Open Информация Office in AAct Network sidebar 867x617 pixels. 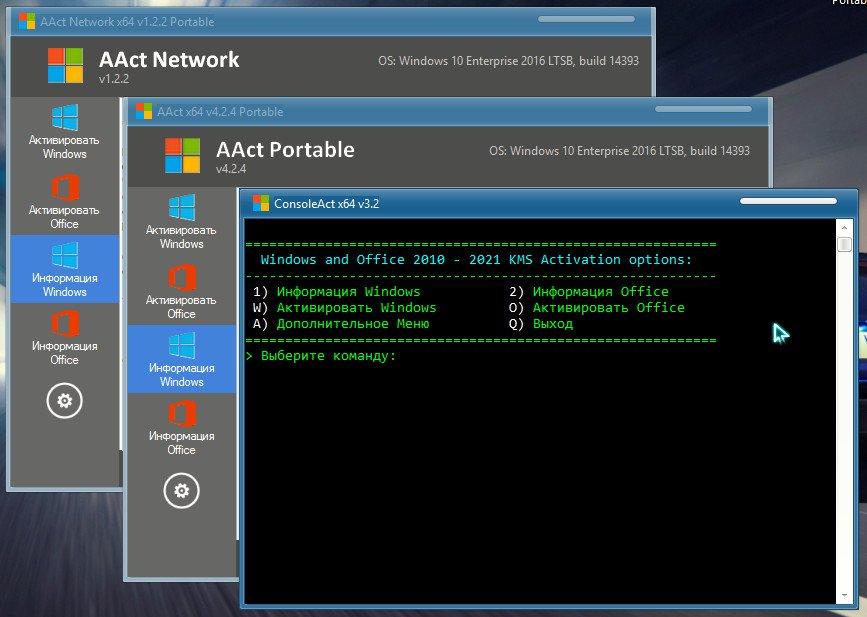click(x=65, y=326)
